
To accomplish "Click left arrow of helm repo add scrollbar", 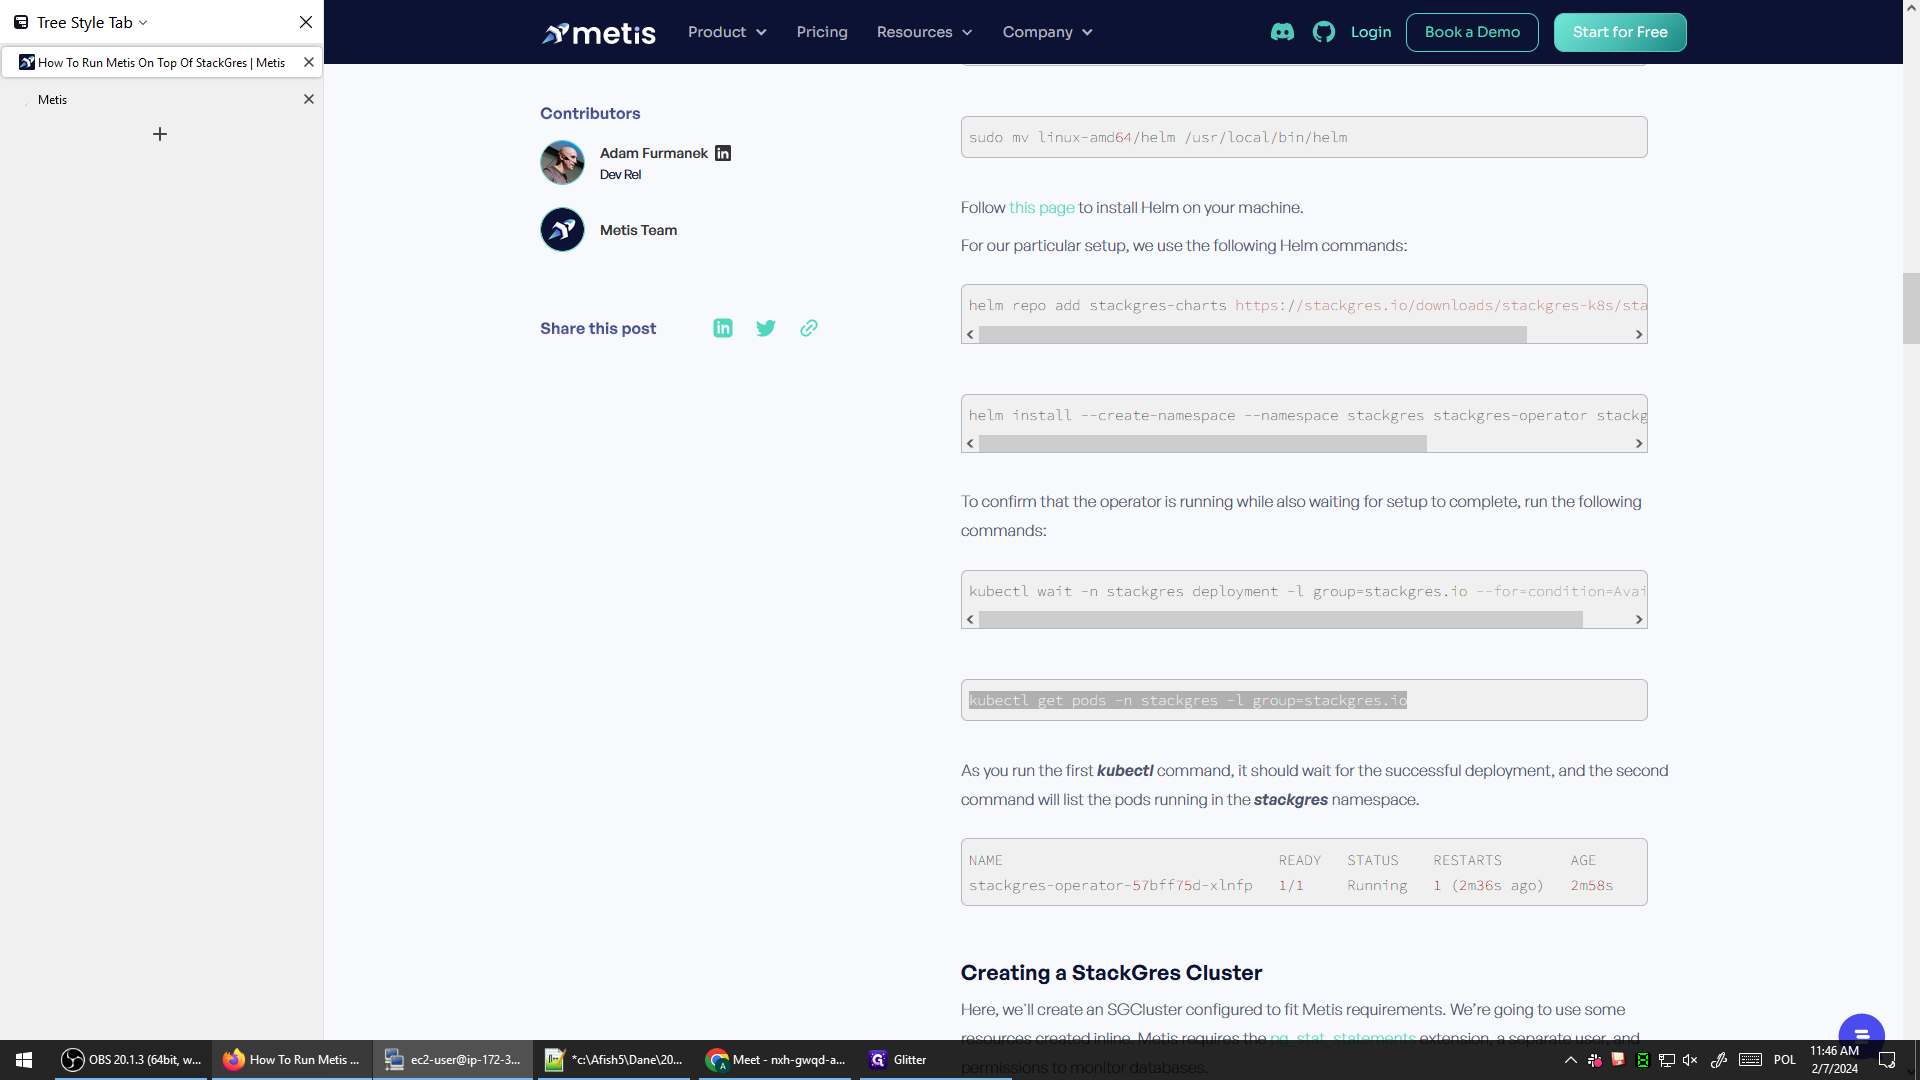I will [x=970, y=335].
